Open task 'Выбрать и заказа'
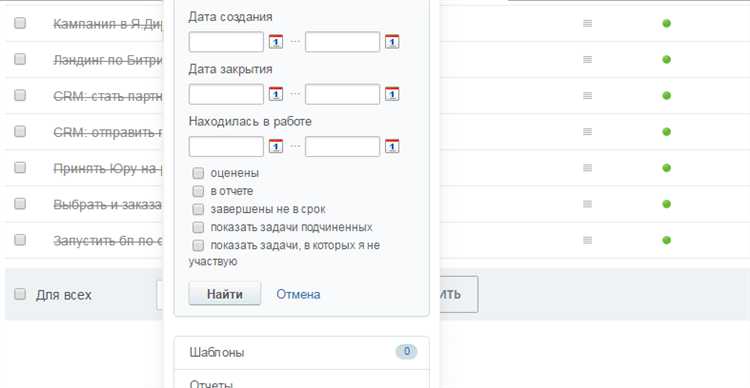 click(108, 205)
